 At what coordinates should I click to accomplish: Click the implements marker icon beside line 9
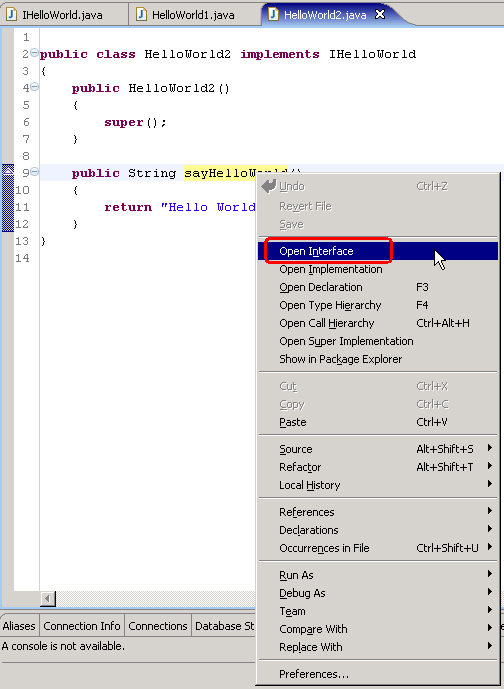8,172
